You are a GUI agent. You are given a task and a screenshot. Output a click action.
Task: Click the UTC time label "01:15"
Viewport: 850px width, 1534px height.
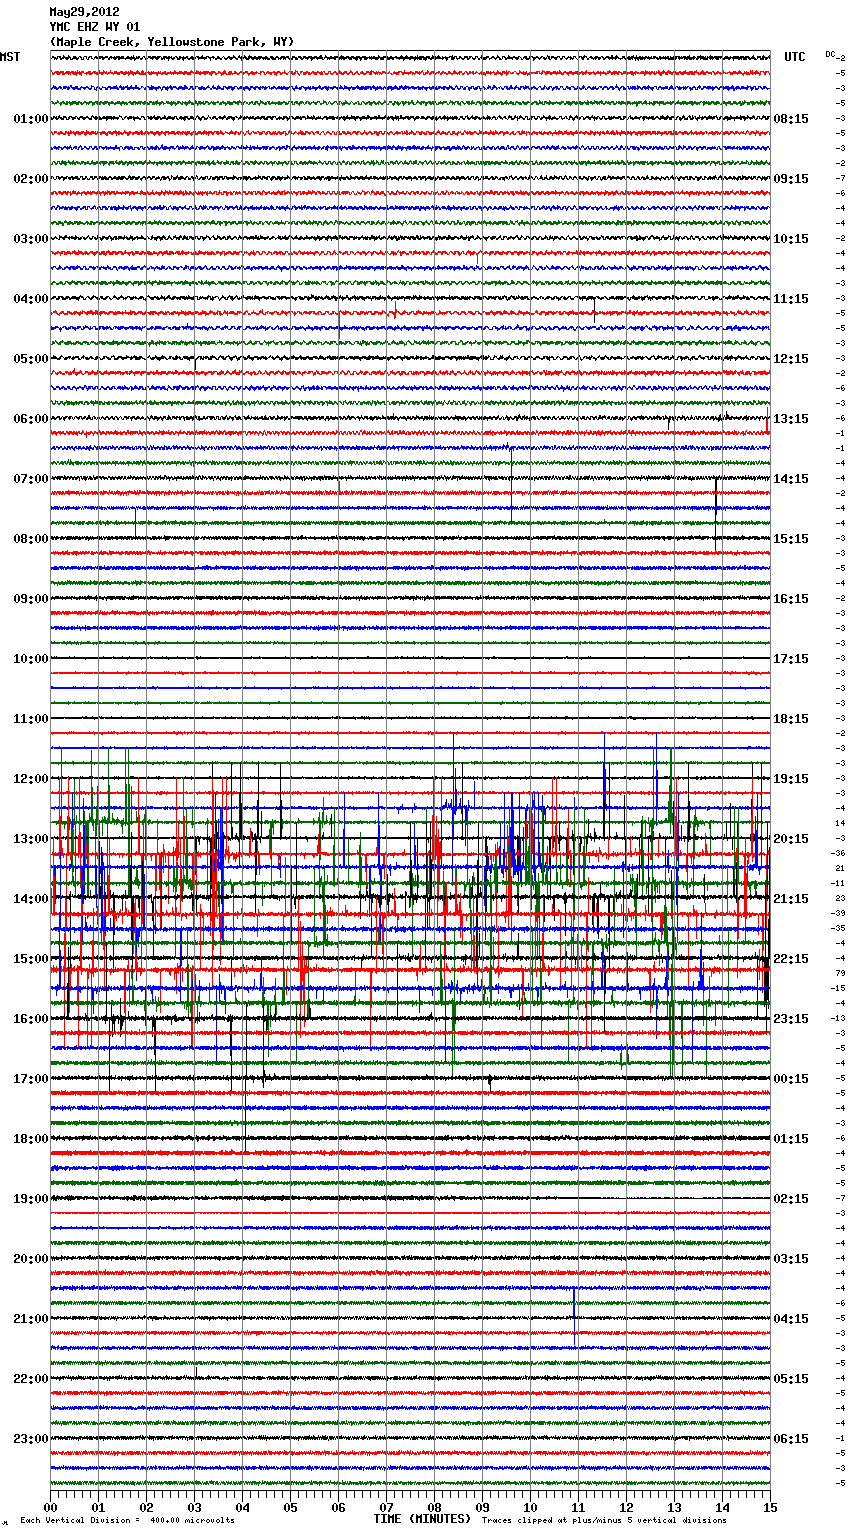pos(791,1139)
